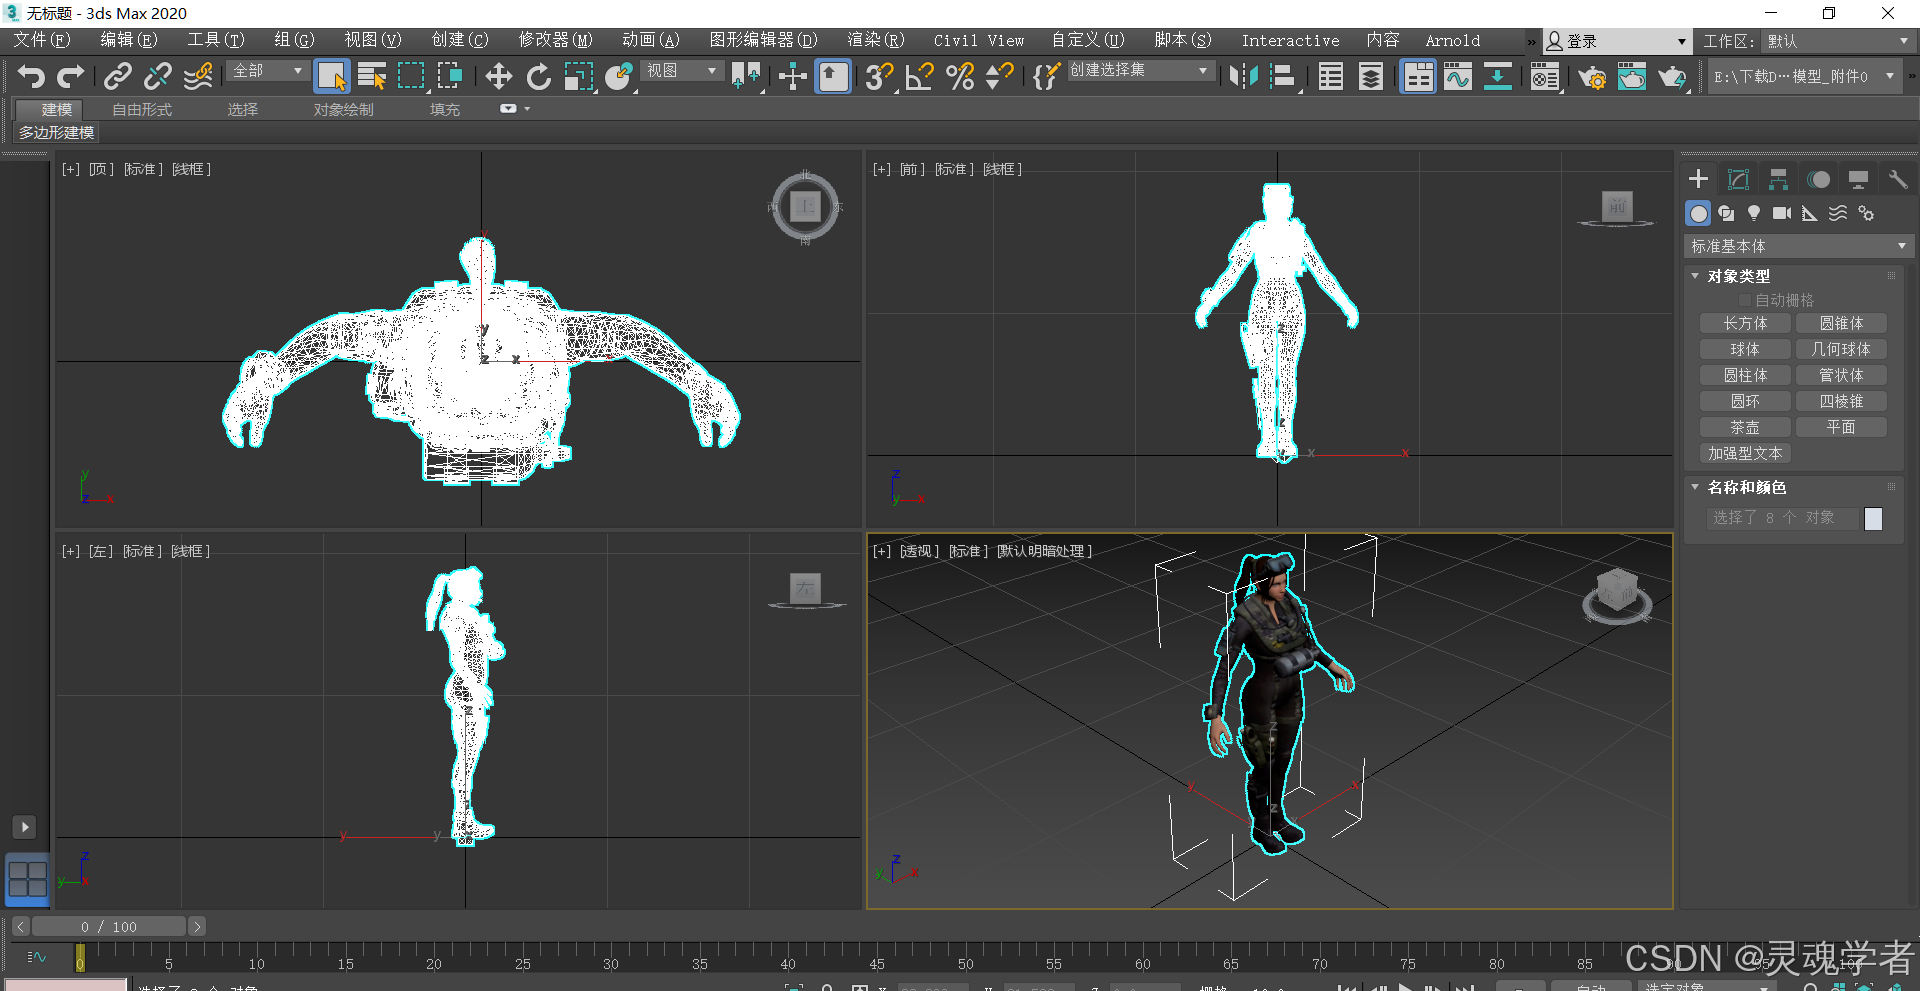
Task: Open the 文件(F) menu
Action: pos(41,40)
